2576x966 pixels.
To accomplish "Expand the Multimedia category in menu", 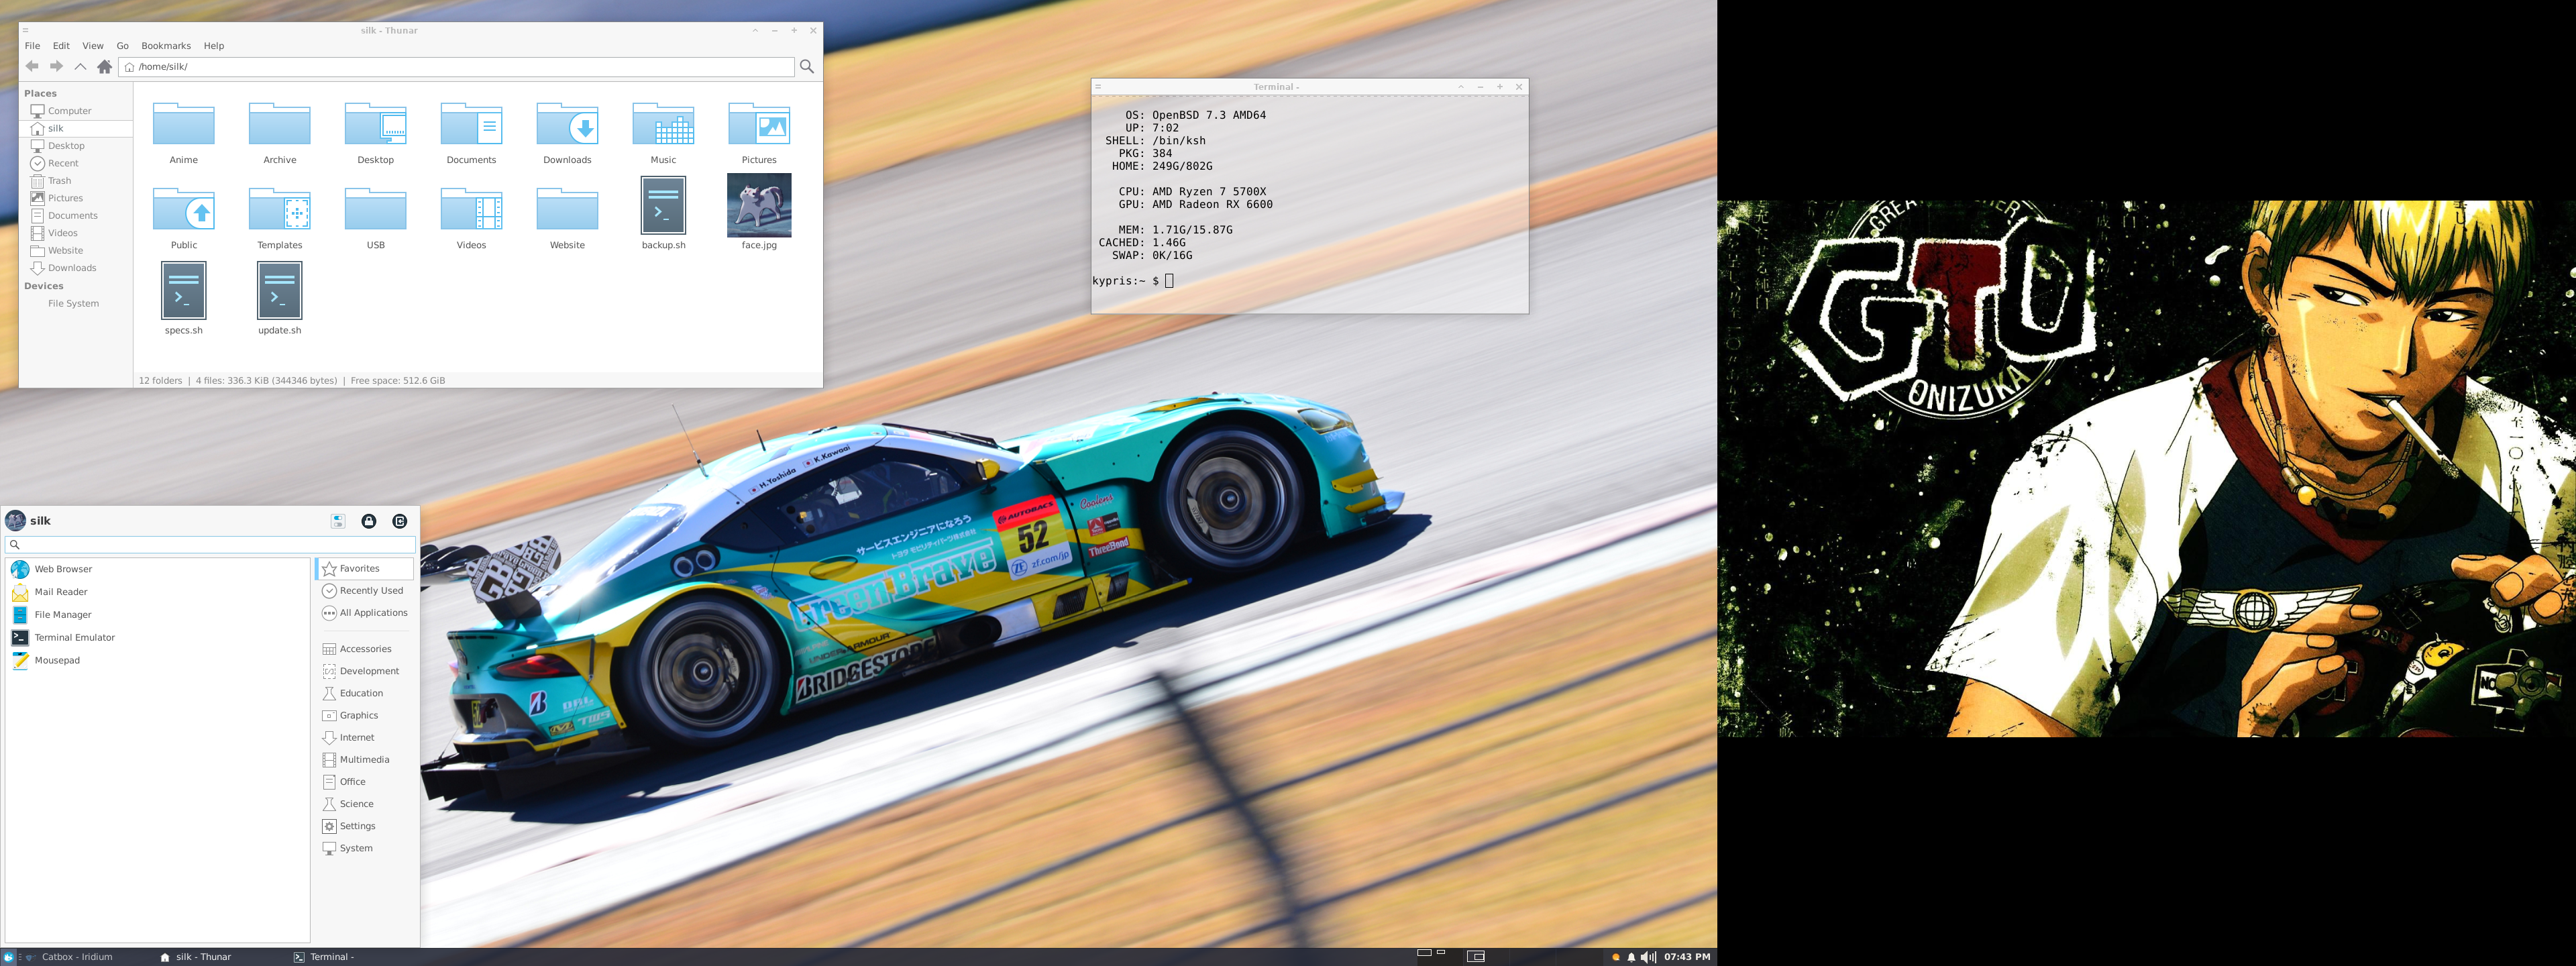I will (x=364, y=760).
